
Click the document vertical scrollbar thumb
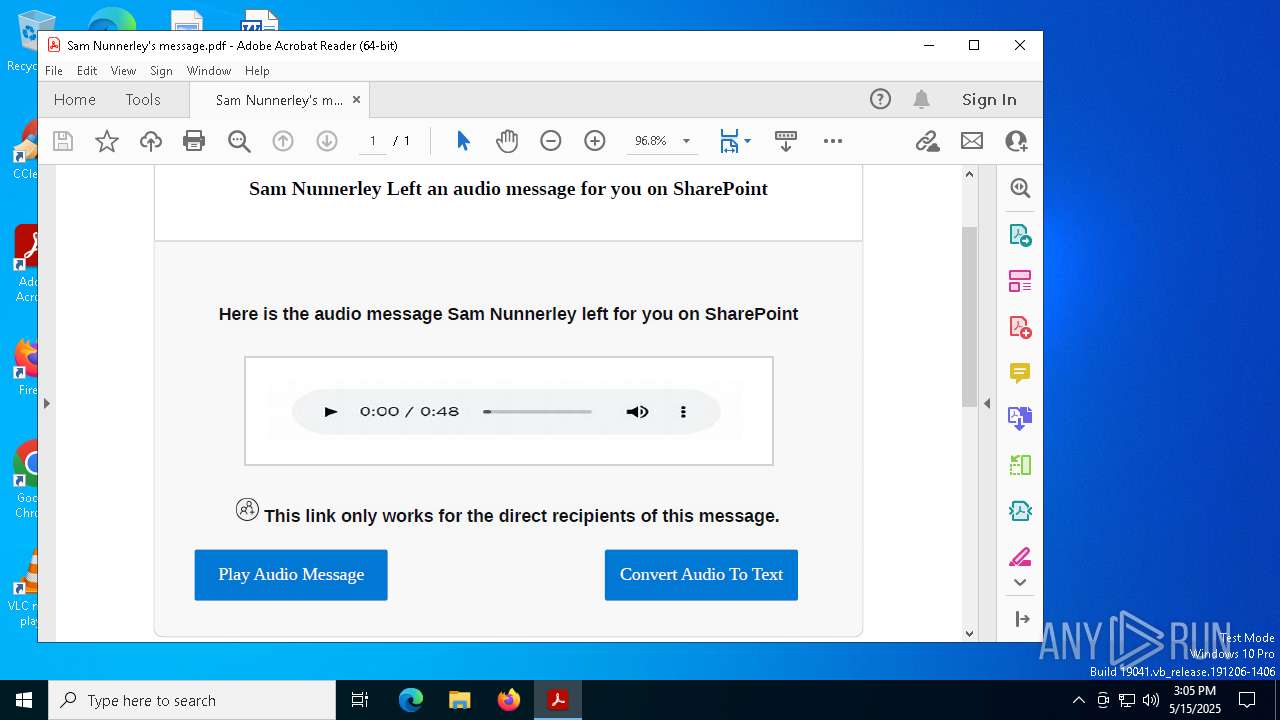pos(969,316)
